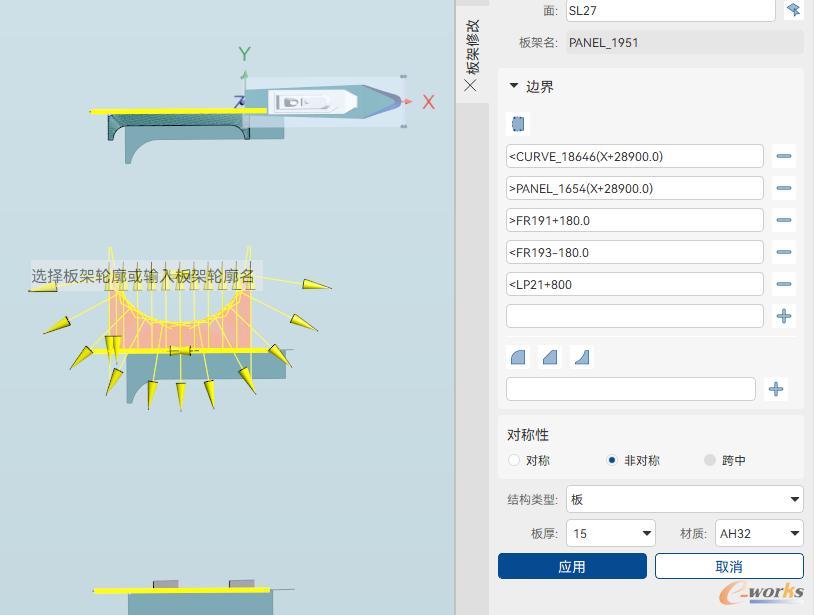Click the ship overview thumbnail in viewport

tap(324, 102)
